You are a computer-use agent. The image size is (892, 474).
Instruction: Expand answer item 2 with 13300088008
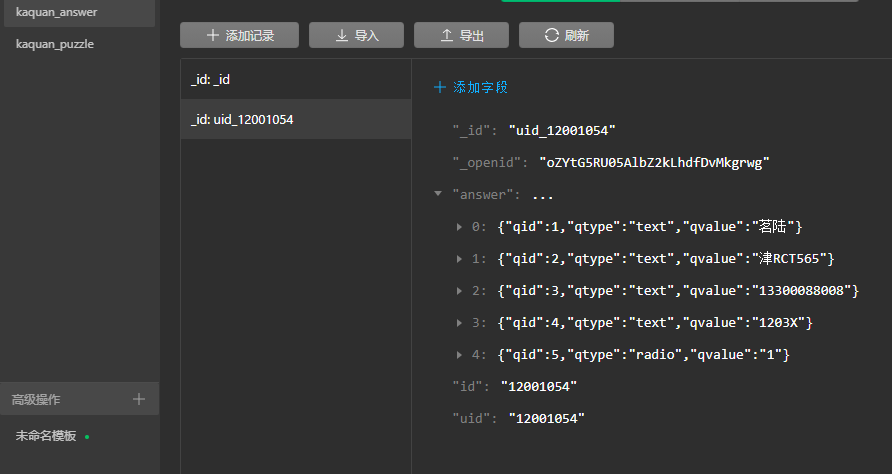pos(459,290)
